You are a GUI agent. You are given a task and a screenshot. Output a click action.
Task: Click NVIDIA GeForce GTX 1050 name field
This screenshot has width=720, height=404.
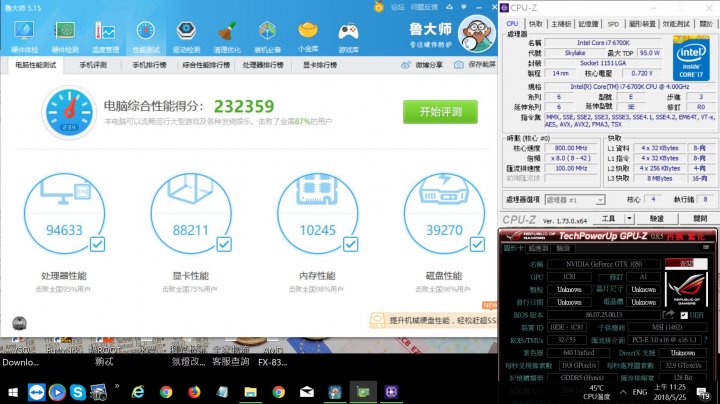603,264
